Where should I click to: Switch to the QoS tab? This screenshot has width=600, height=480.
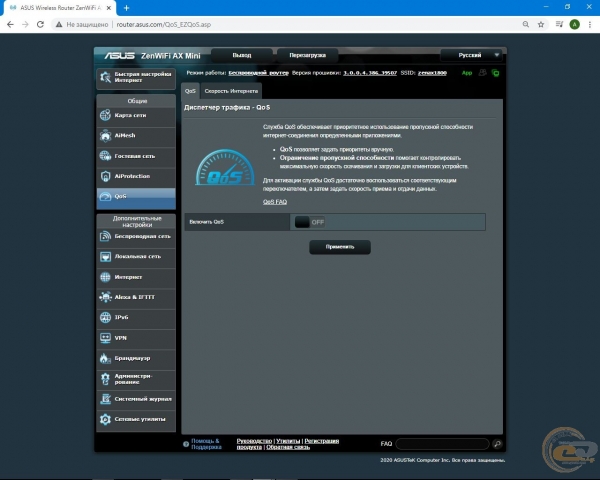190,91
